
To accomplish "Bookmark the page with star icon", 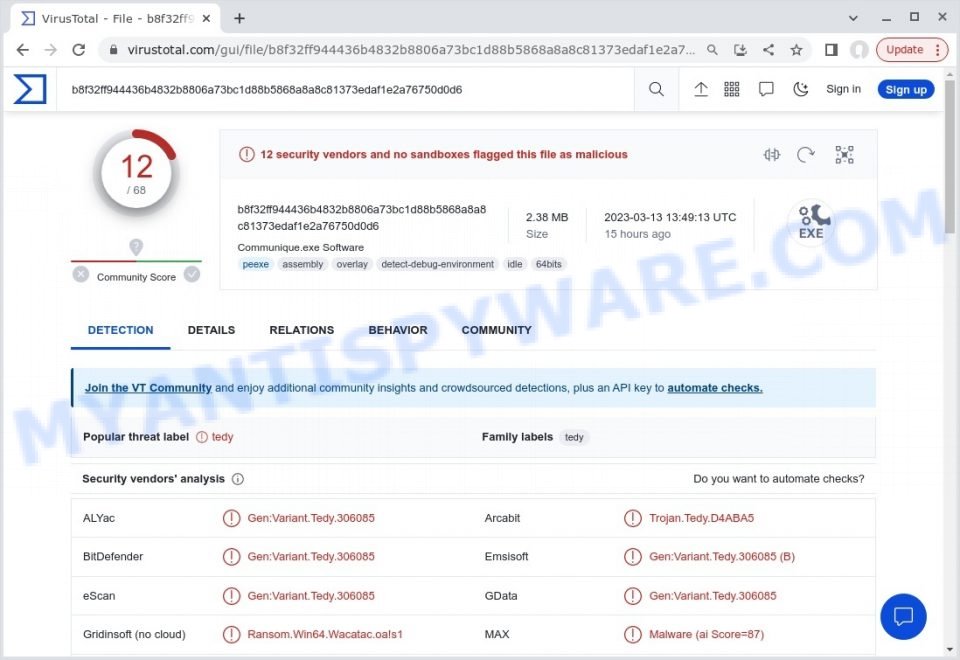I will pos(796,50).
